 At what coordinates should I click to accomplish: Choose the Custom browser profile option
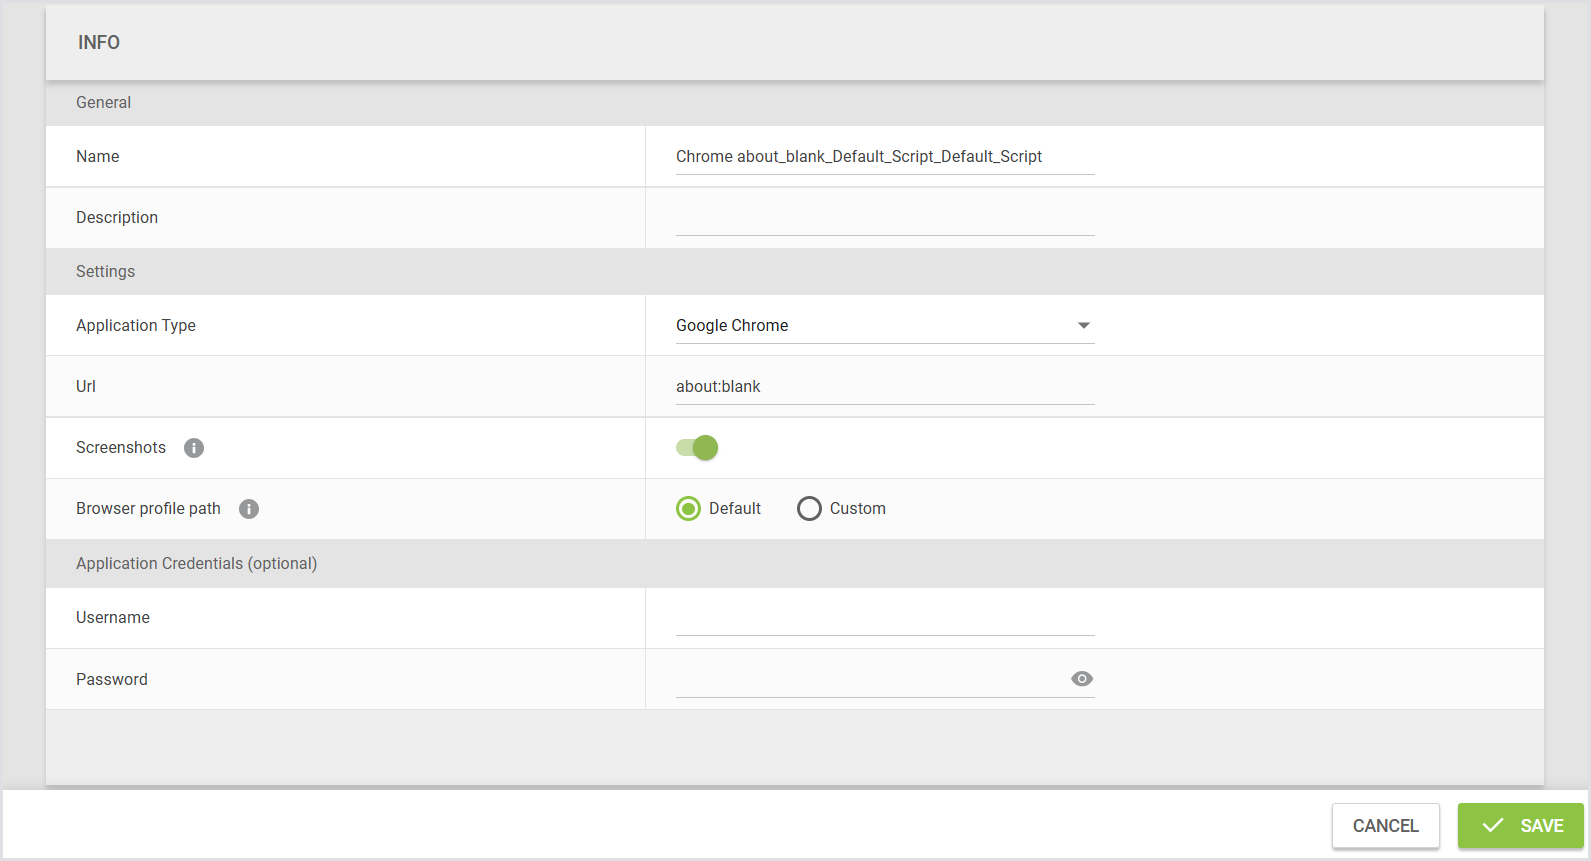809,509
